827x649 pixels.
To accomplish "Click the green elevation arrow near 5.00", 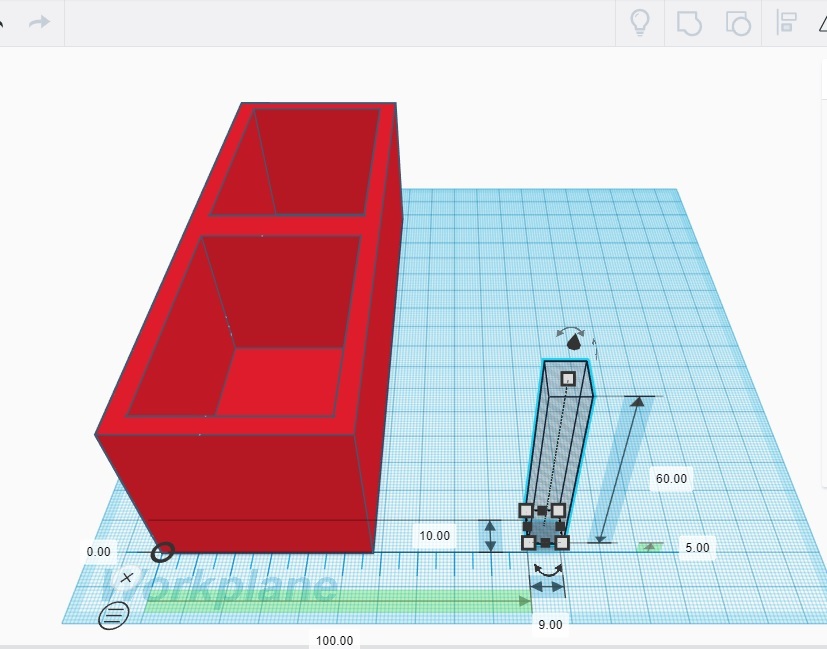I will (x=650, y=547).
